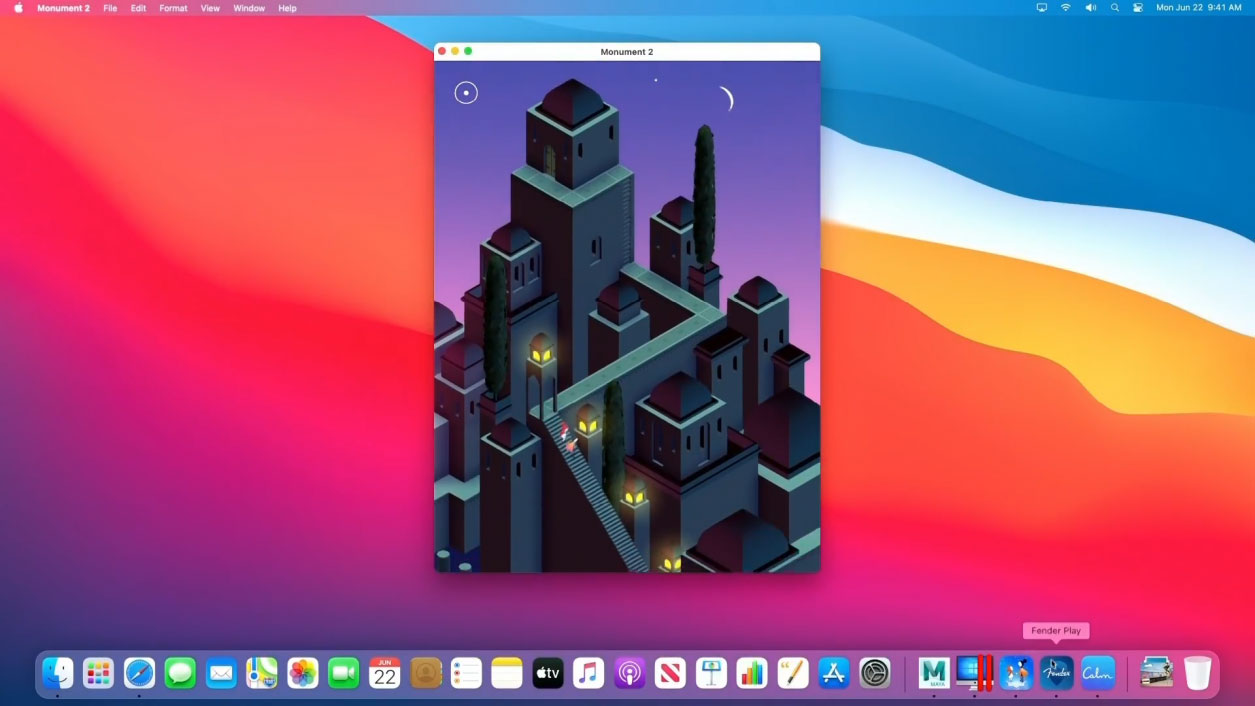
Task: Open the volume control in the menu bar
Action: (x=1090, y=8)
